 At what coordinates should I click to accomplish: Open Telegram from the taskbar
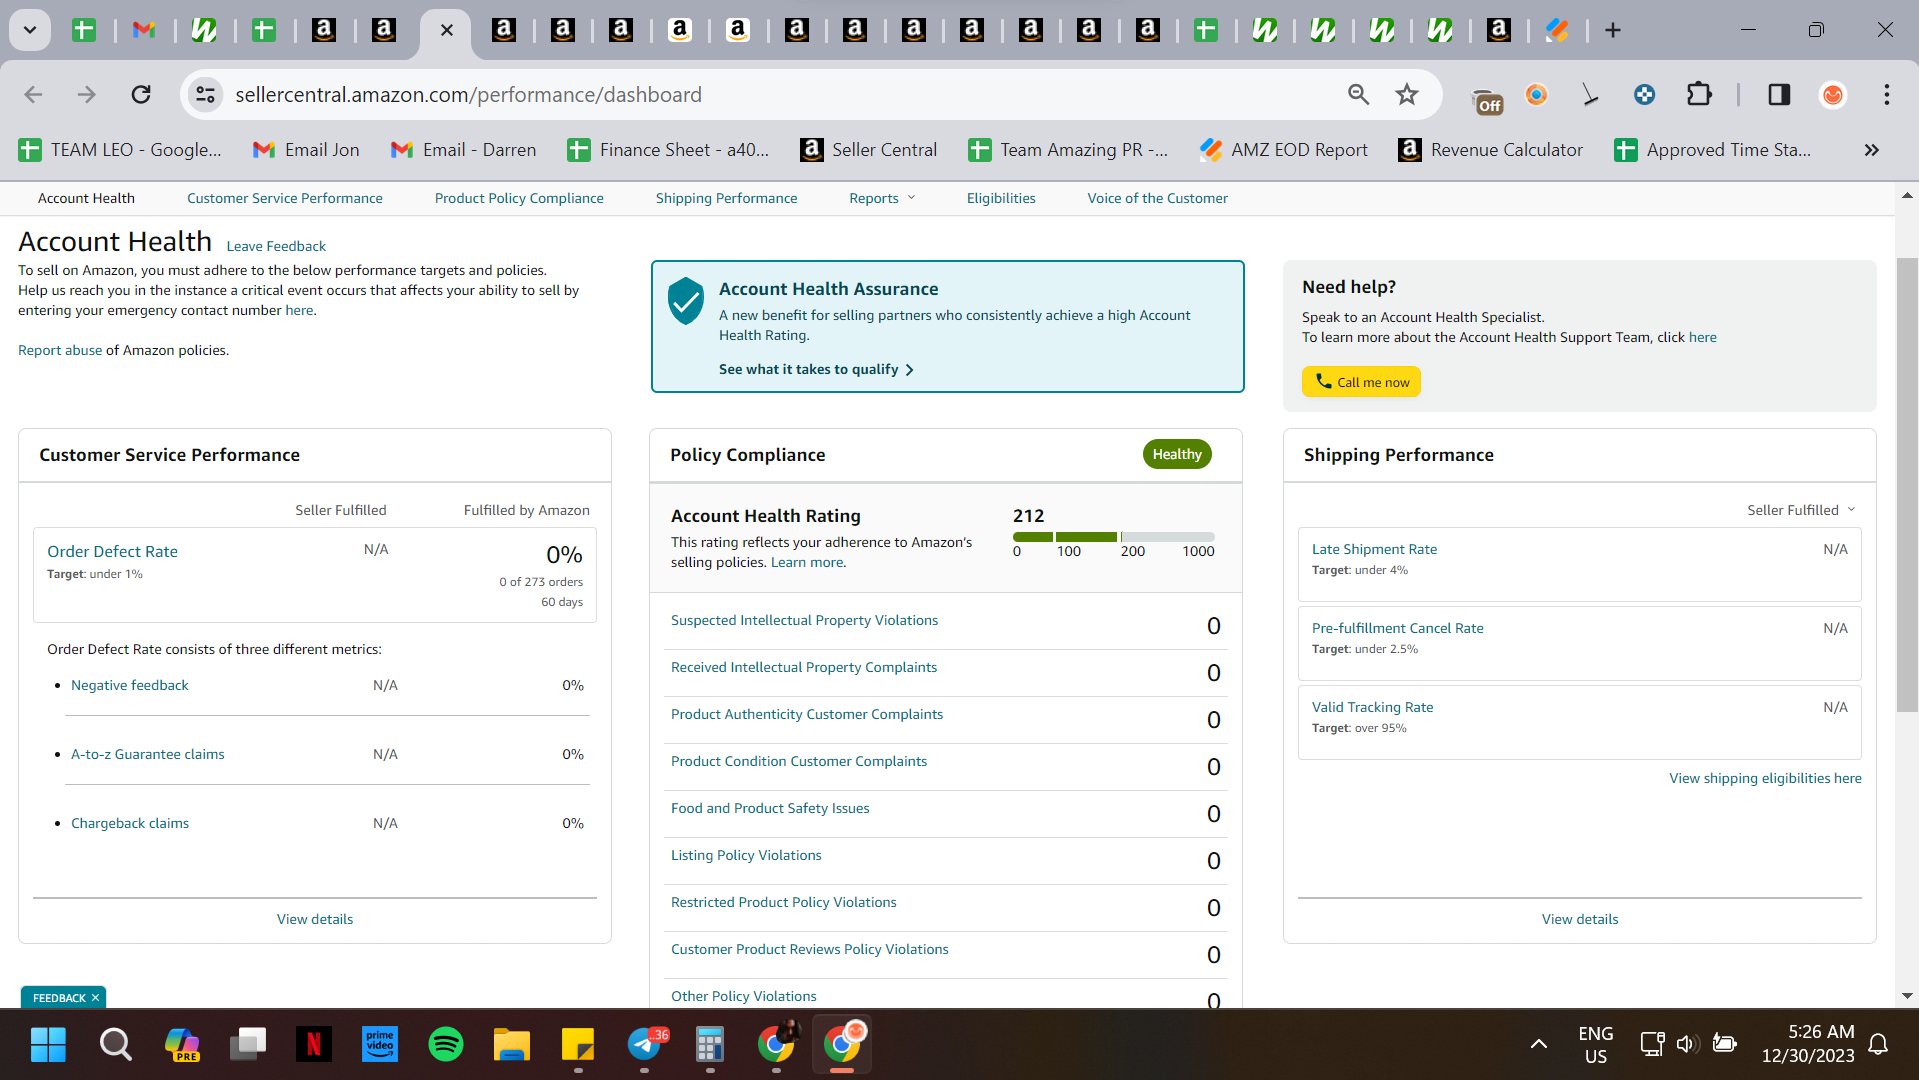pyautogui.click(x=646, y=1044)
